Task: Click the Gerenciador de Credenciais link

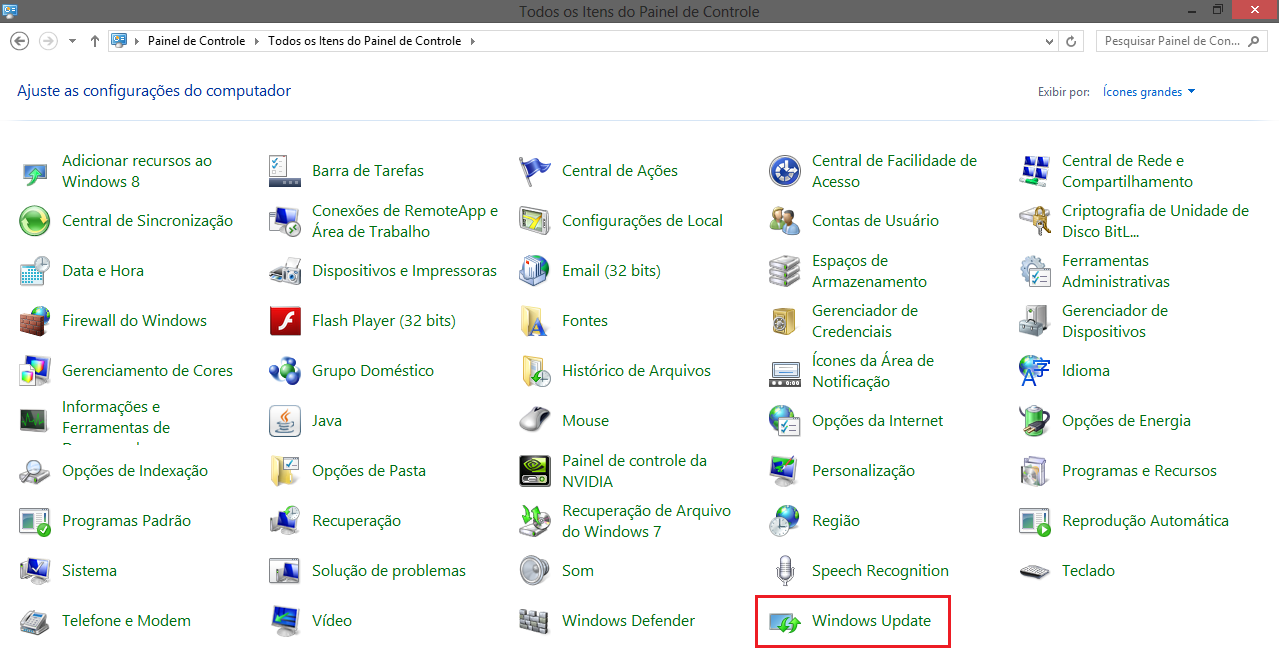Action: tap(865, 321)
